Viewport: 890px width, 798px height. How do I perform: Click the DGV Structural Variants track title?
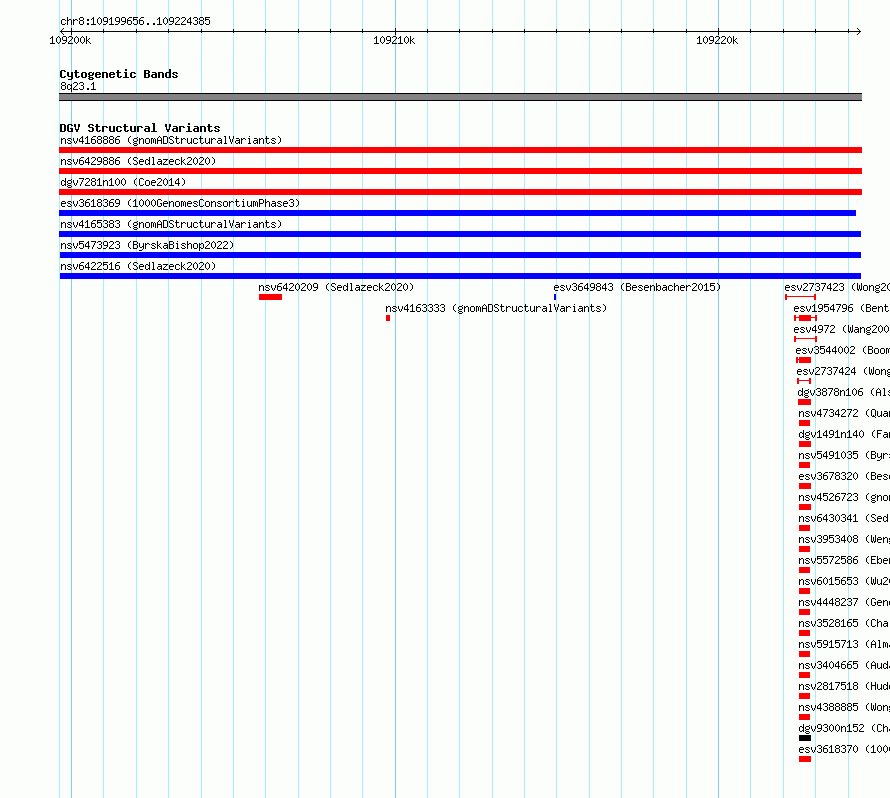pos(140,128)
